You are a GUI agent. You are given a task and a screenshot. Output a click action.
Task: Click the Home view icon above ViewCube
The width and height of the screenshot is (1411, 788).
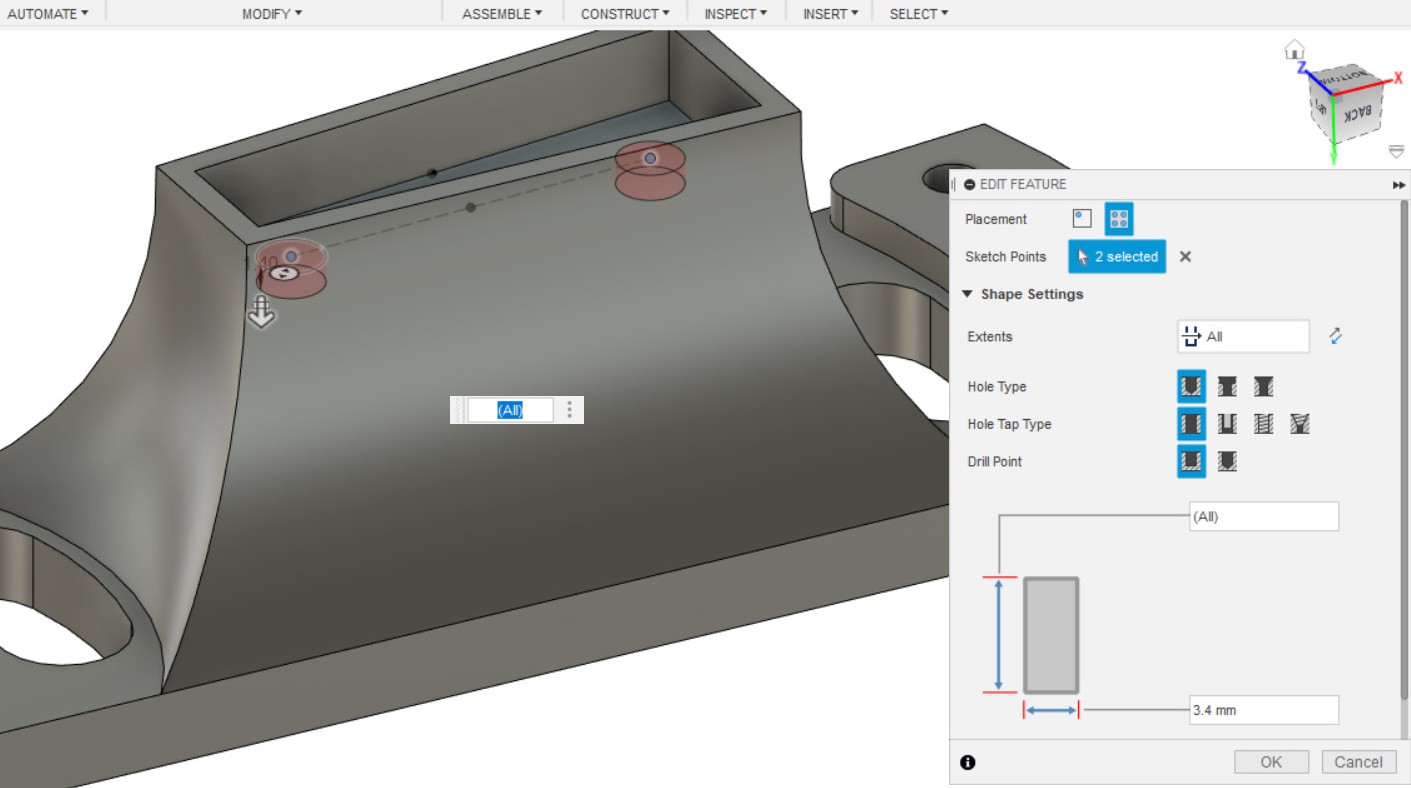(1294, 49)
